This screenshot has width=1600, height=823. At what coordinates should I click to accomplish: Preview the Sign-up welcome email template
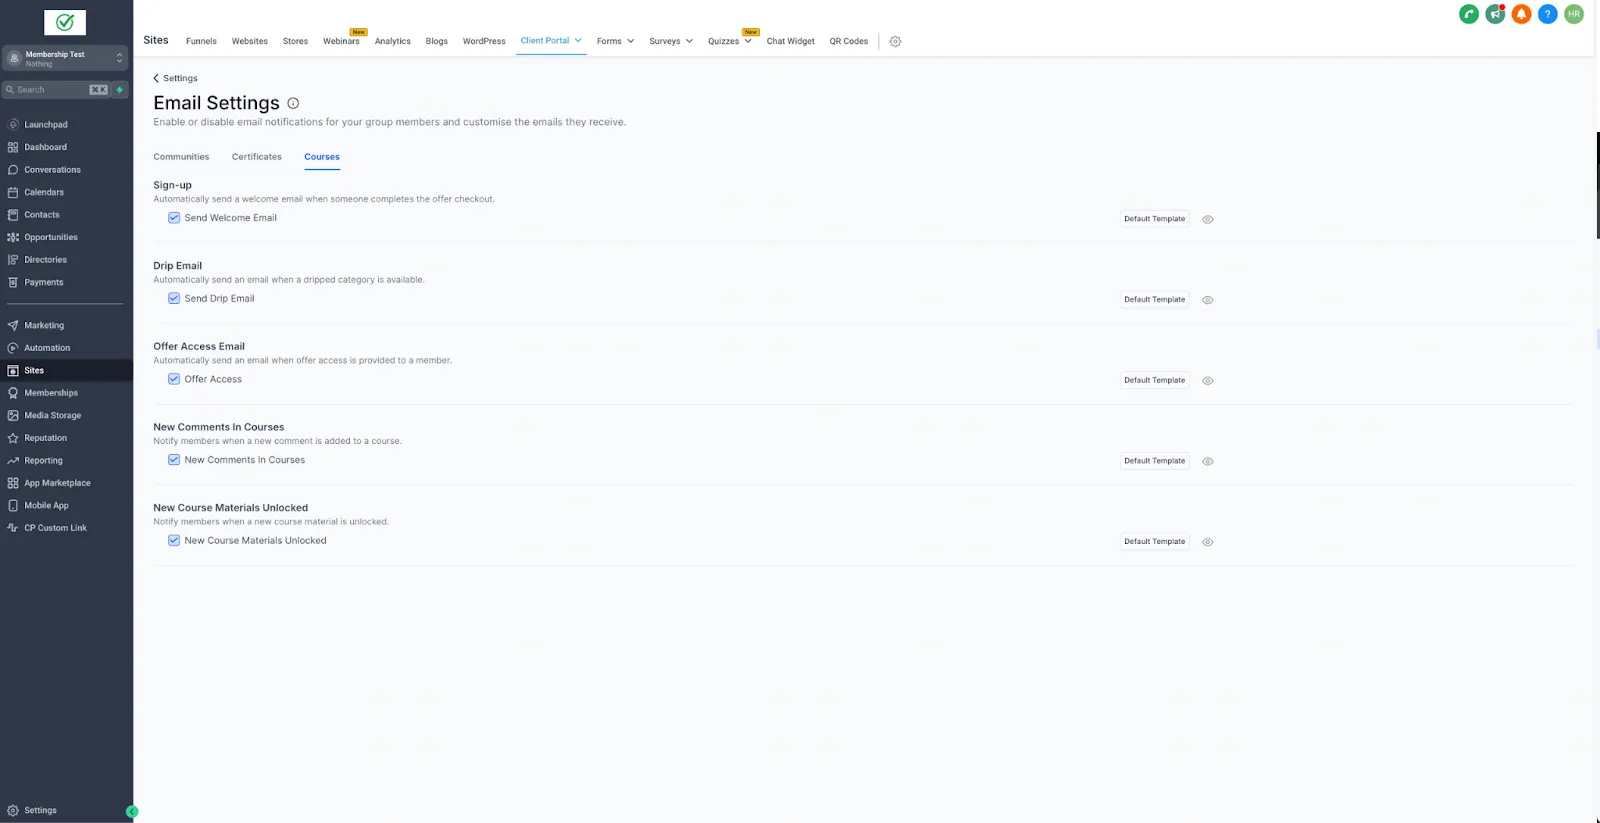[1207, 219]
